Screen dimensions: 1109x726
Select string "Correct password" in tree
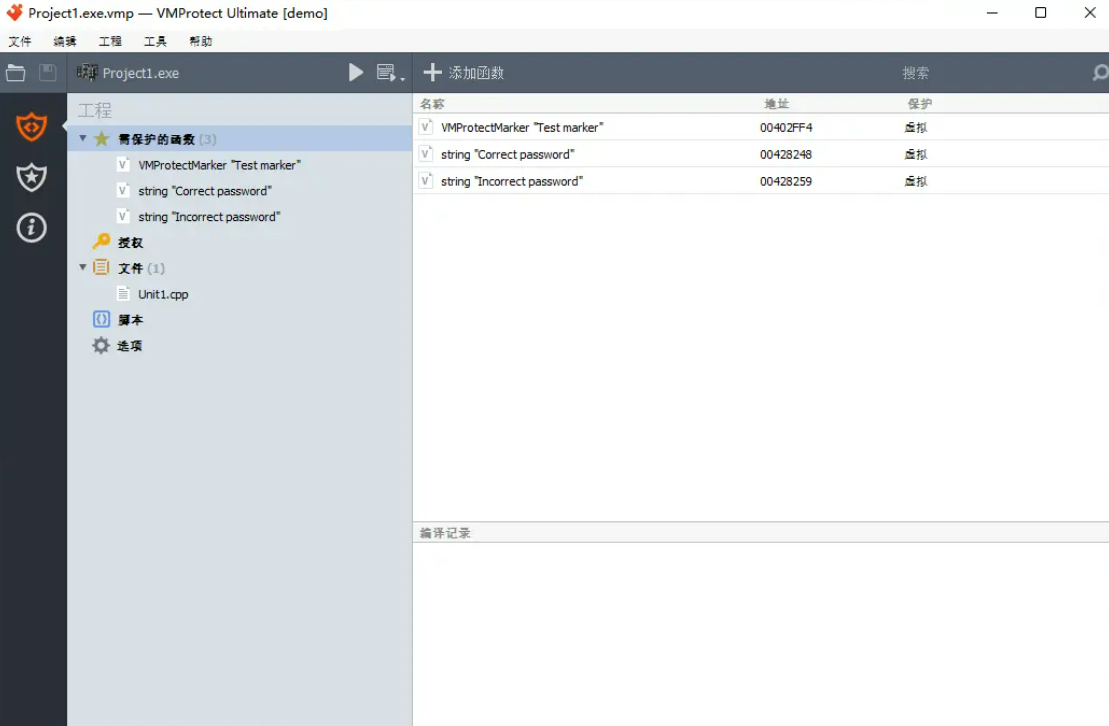coord(205,191)
